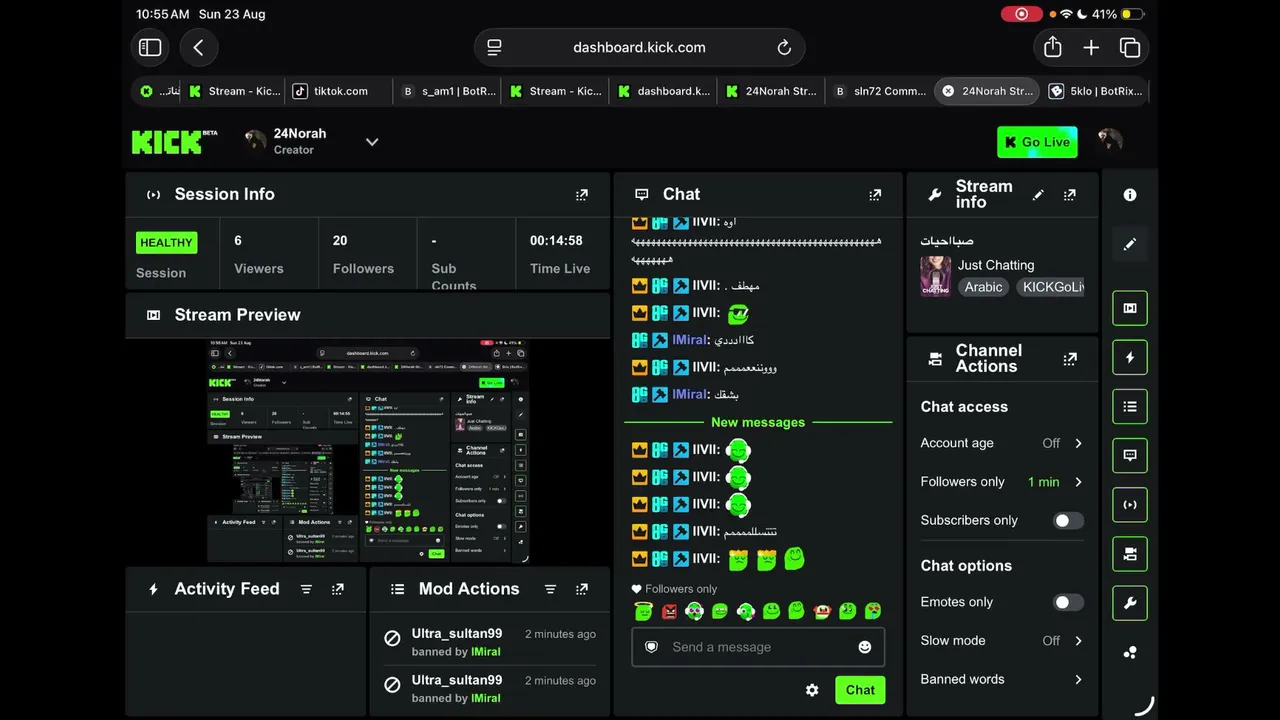Screen dimensions: 1280x720
Task: Open the emoji picker in message box
Action: coord(865,647)
